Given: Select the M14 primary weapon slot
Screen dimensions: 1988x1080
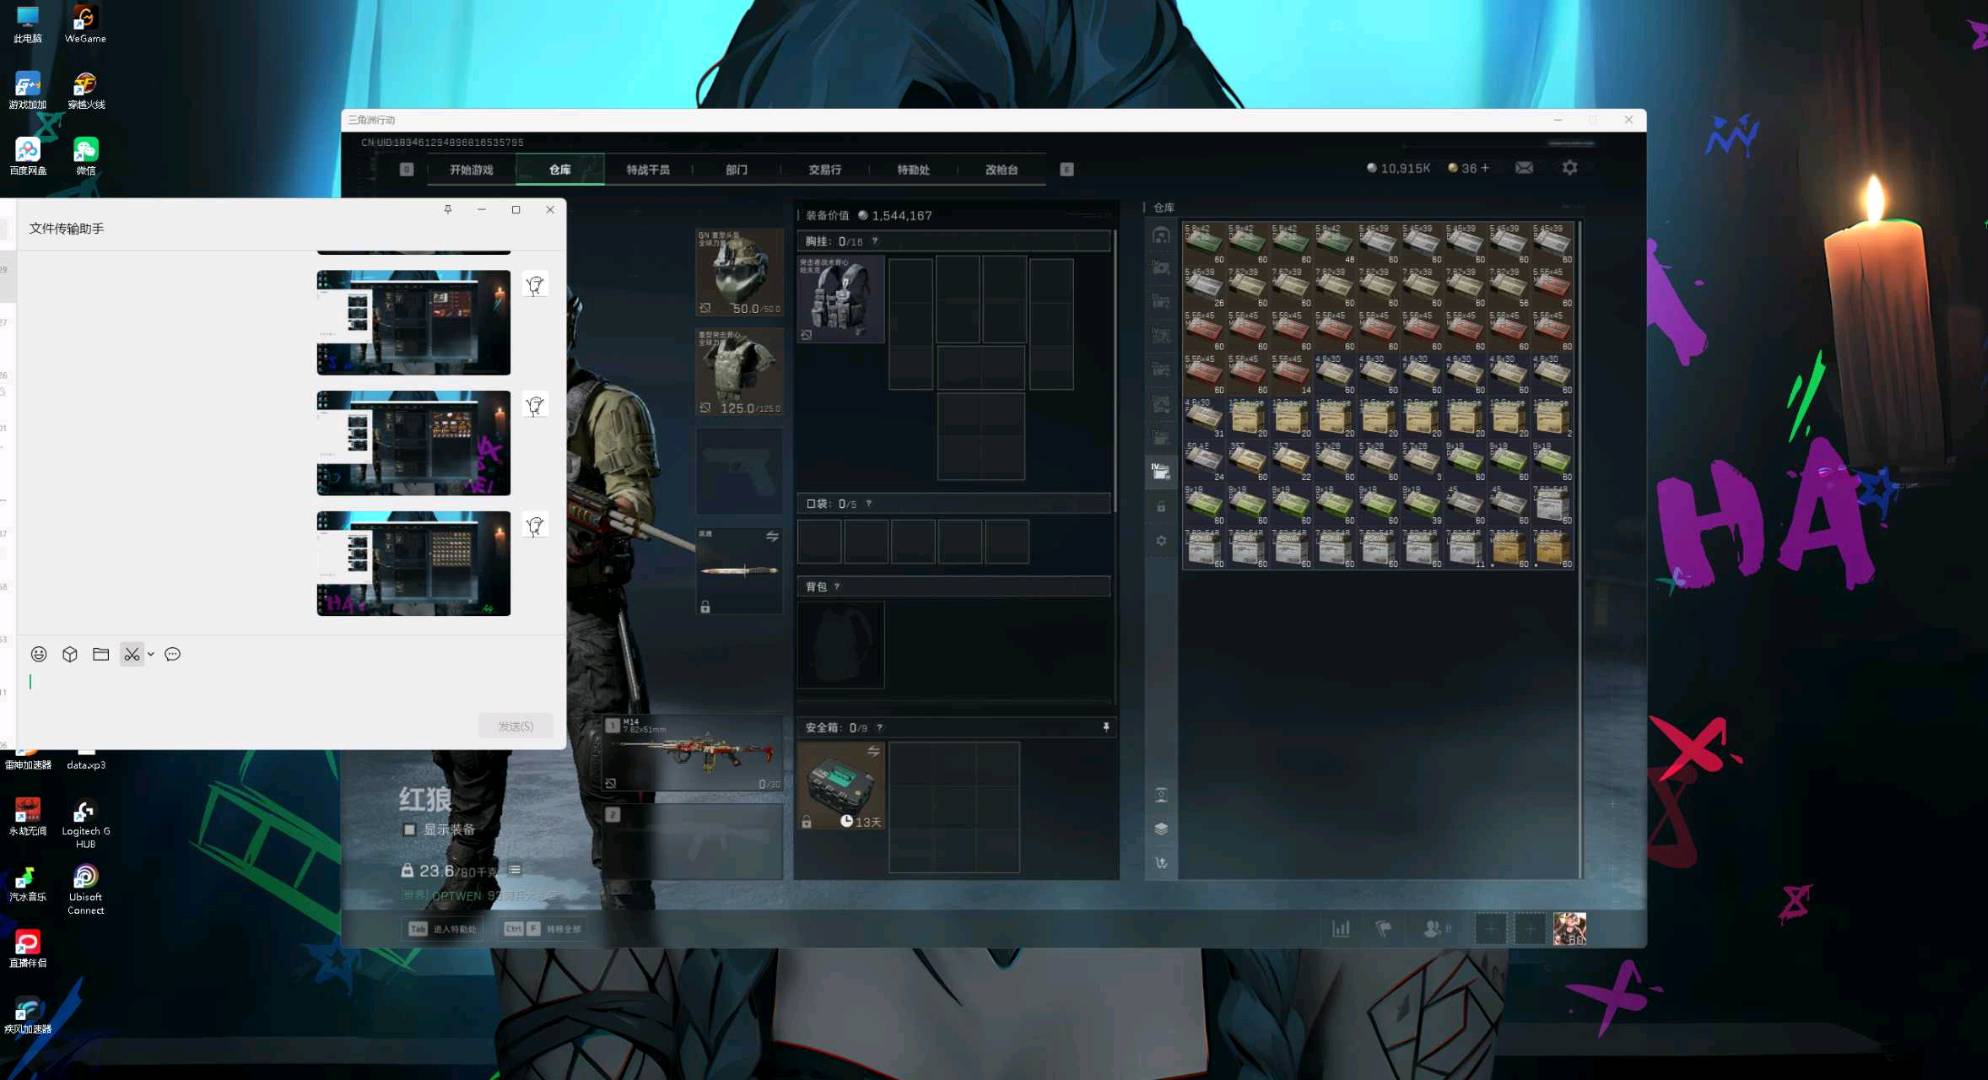Looking at the screenshot, I should (x=693, y=753).
